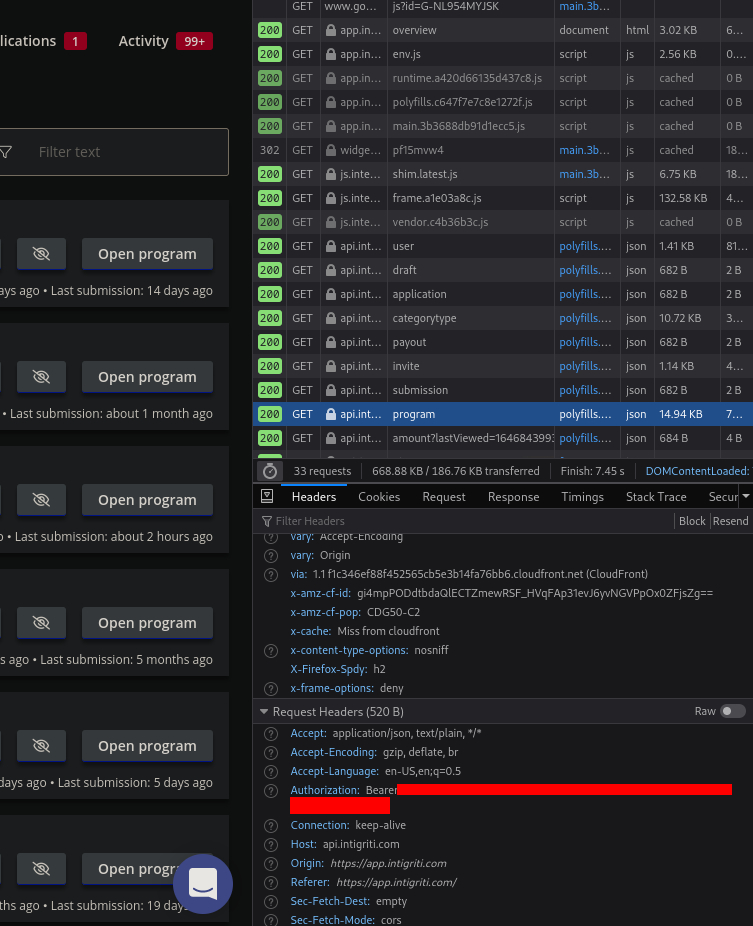
Task: Click the DOMContentLoaded status entry
Action: click(698, 471)
